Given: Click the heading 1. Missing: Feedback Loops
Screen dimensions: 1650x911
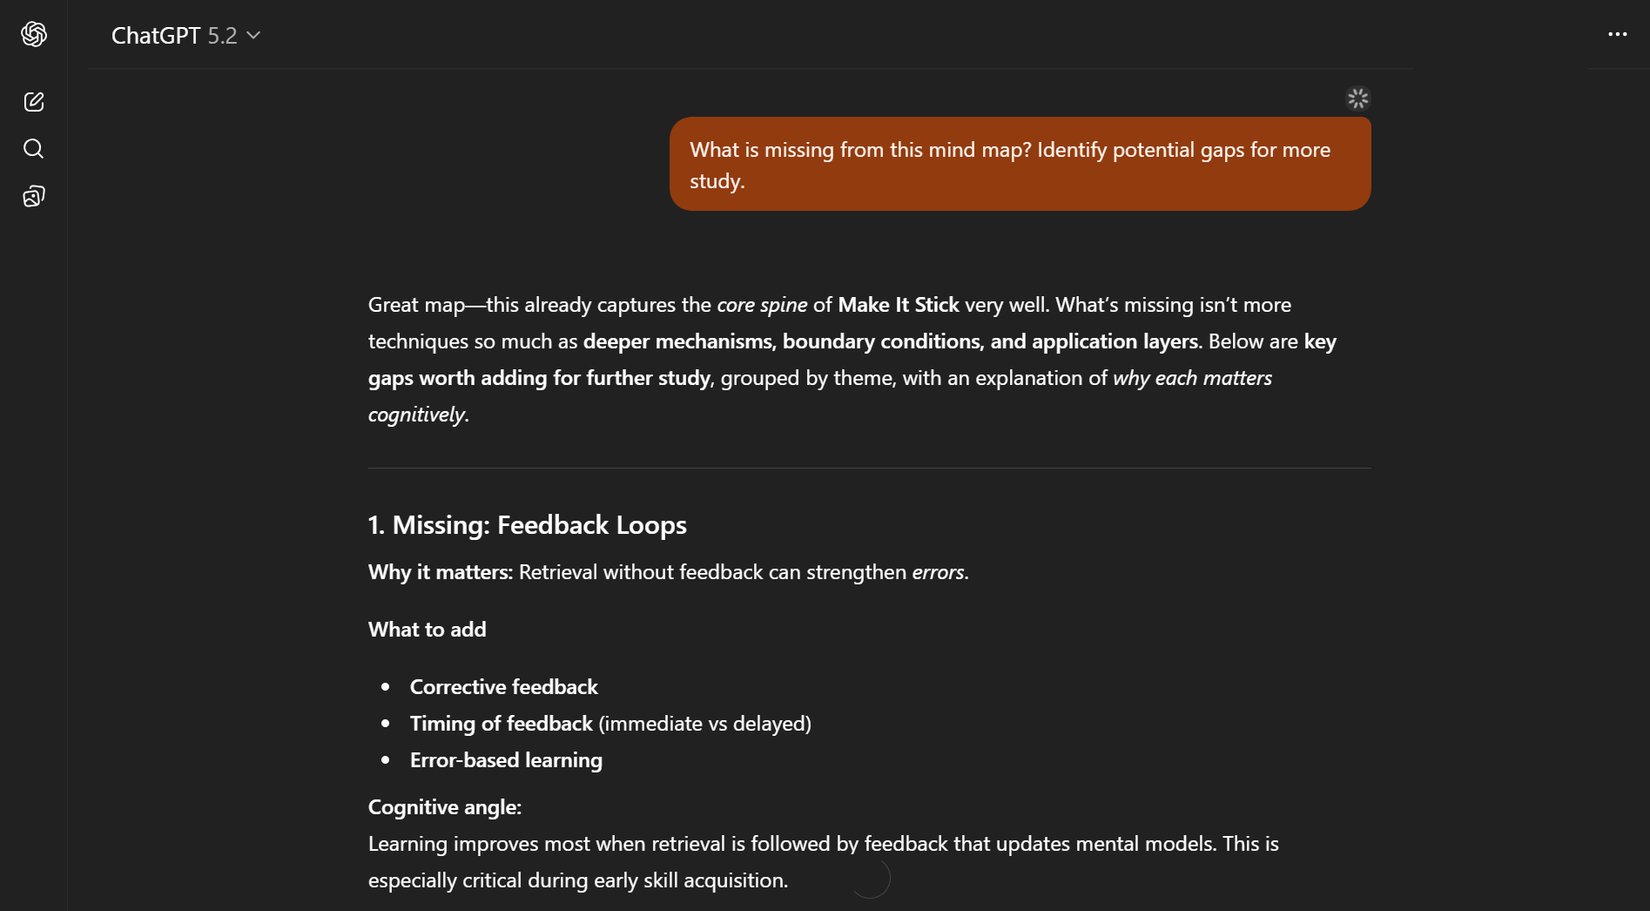Looking at the screenshot, I should point(527,524).
